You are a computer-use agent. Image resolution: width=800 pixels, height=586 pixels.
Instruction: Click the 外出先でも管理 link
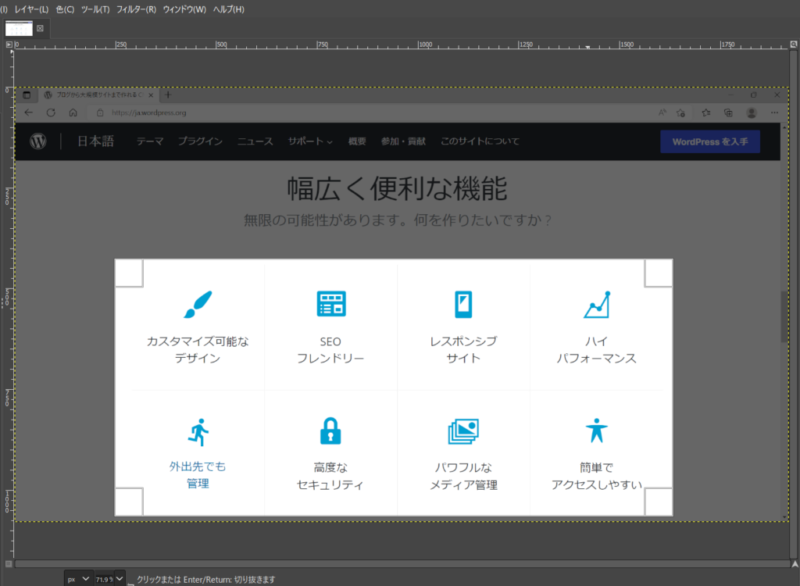pyautogui.click(x=197, y=474)
